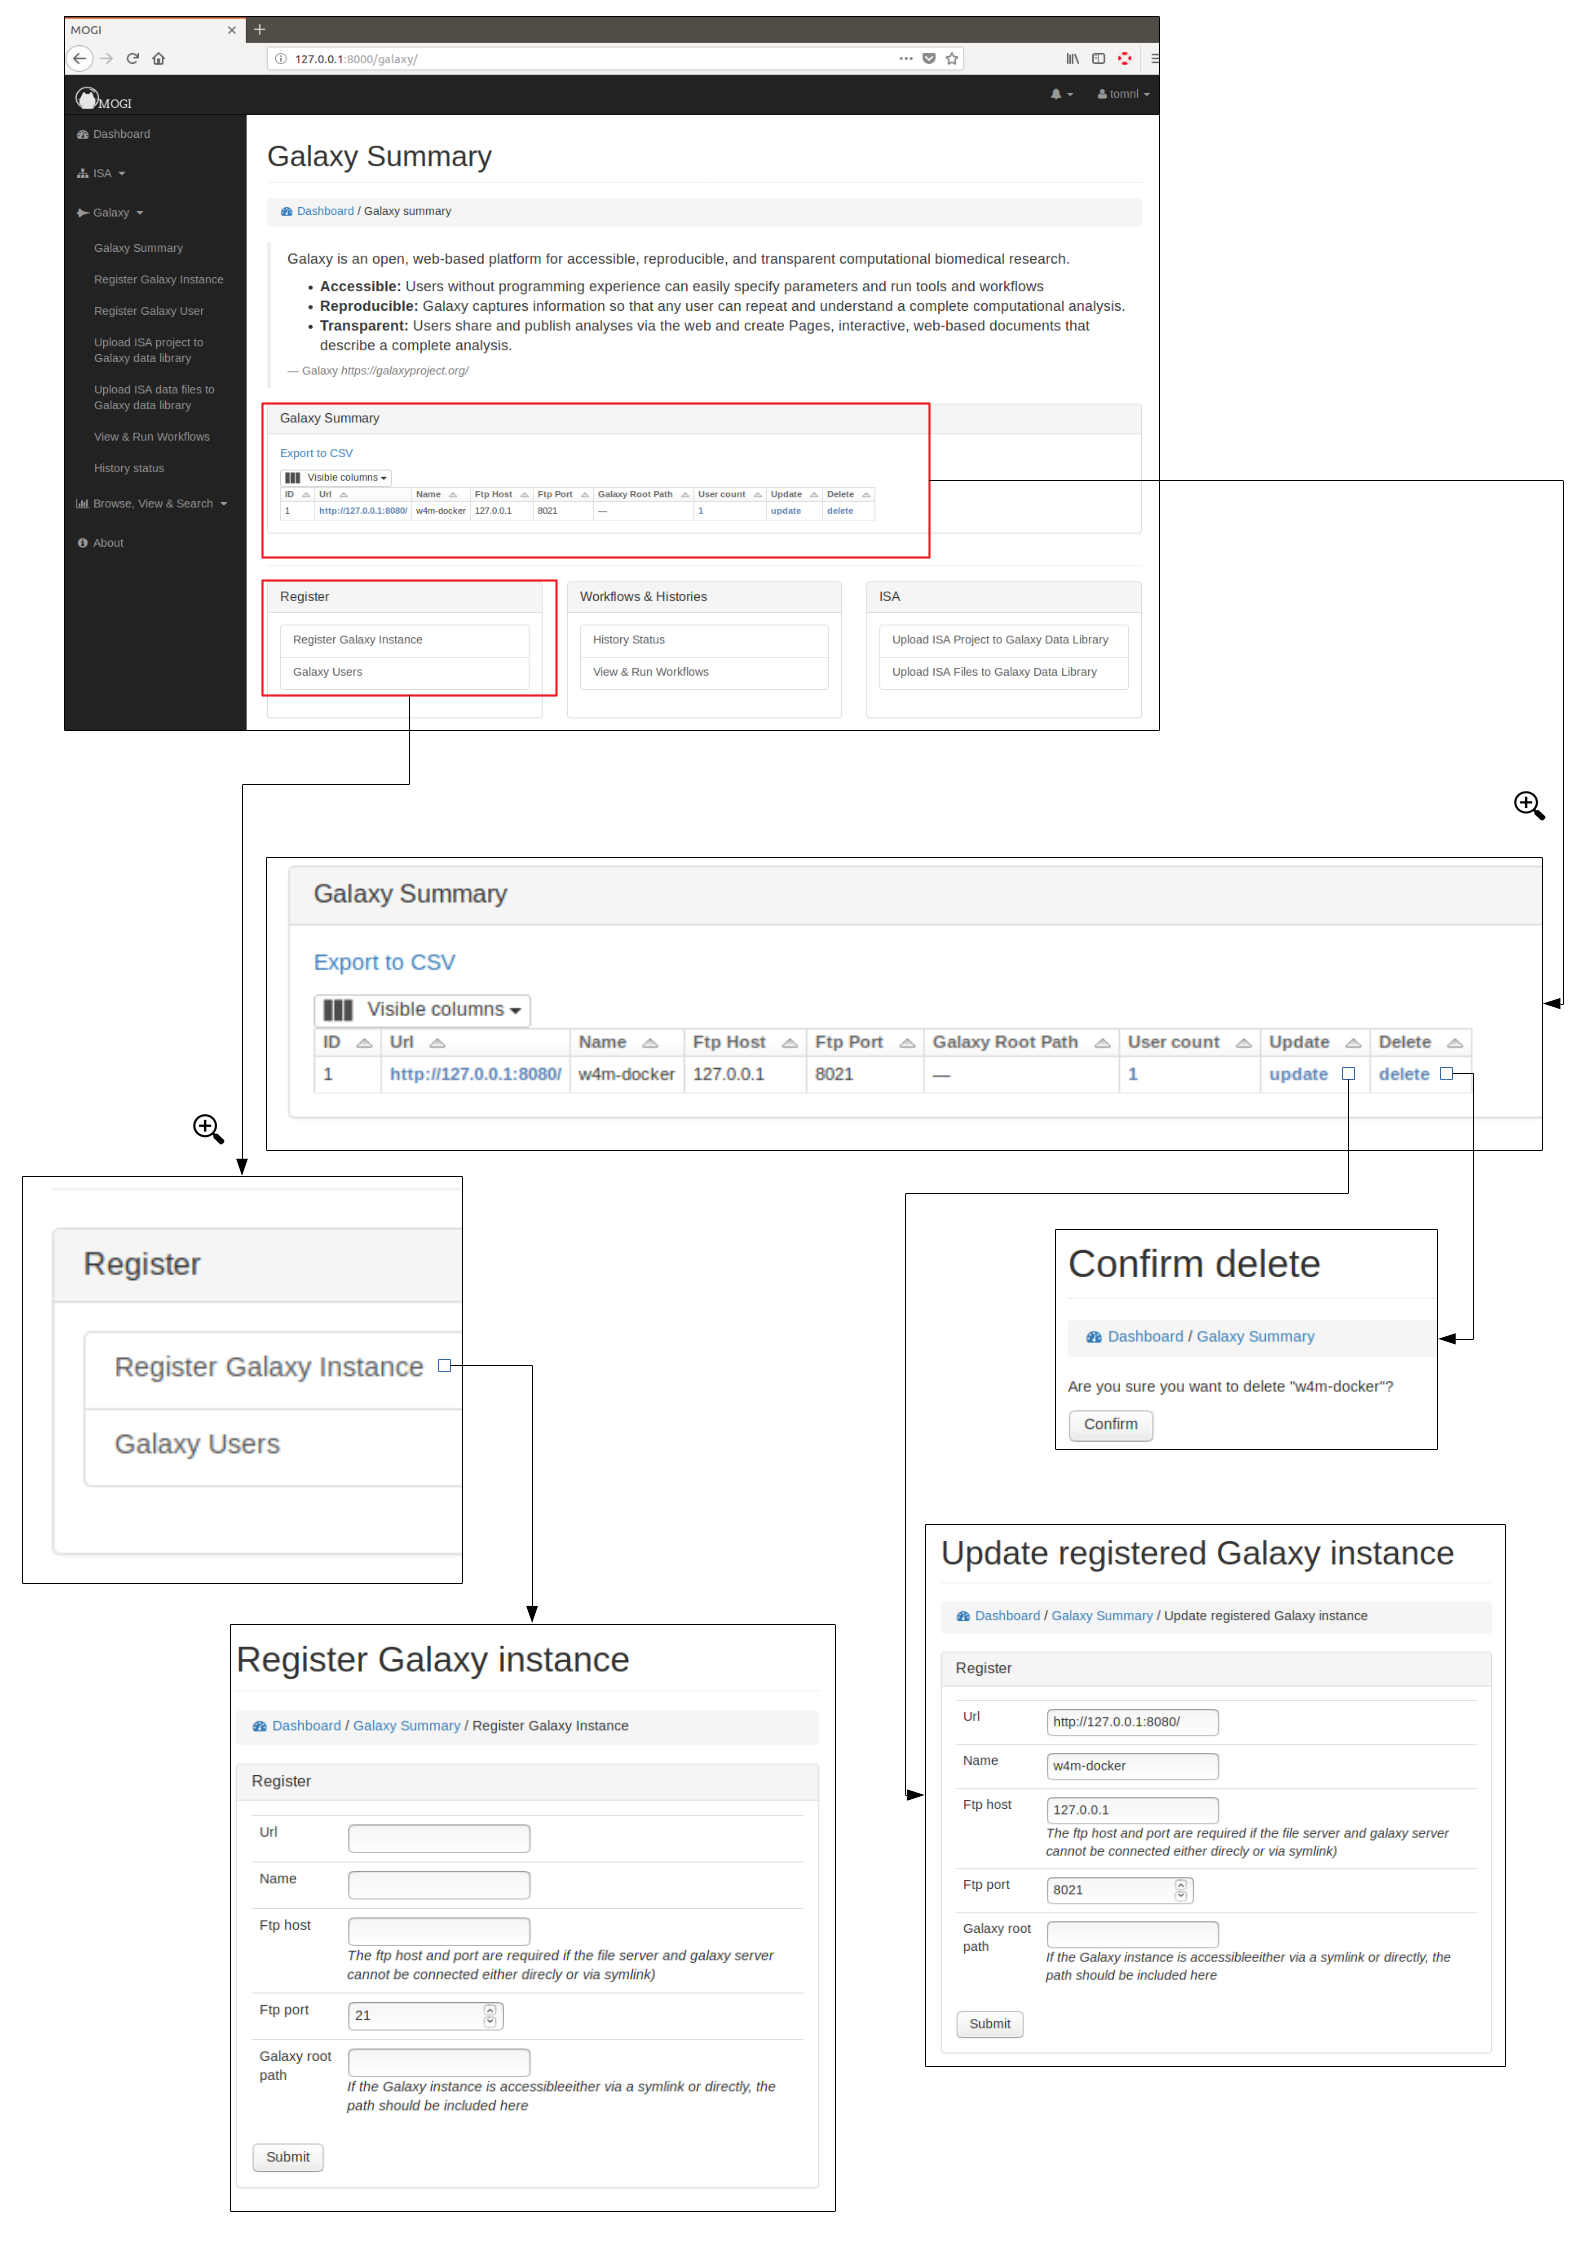The width and height of the screenshot is (1588, 2245).
Task: Click the Url field in Register Galaxy instance form
Action: click(x=439, y=1838)
